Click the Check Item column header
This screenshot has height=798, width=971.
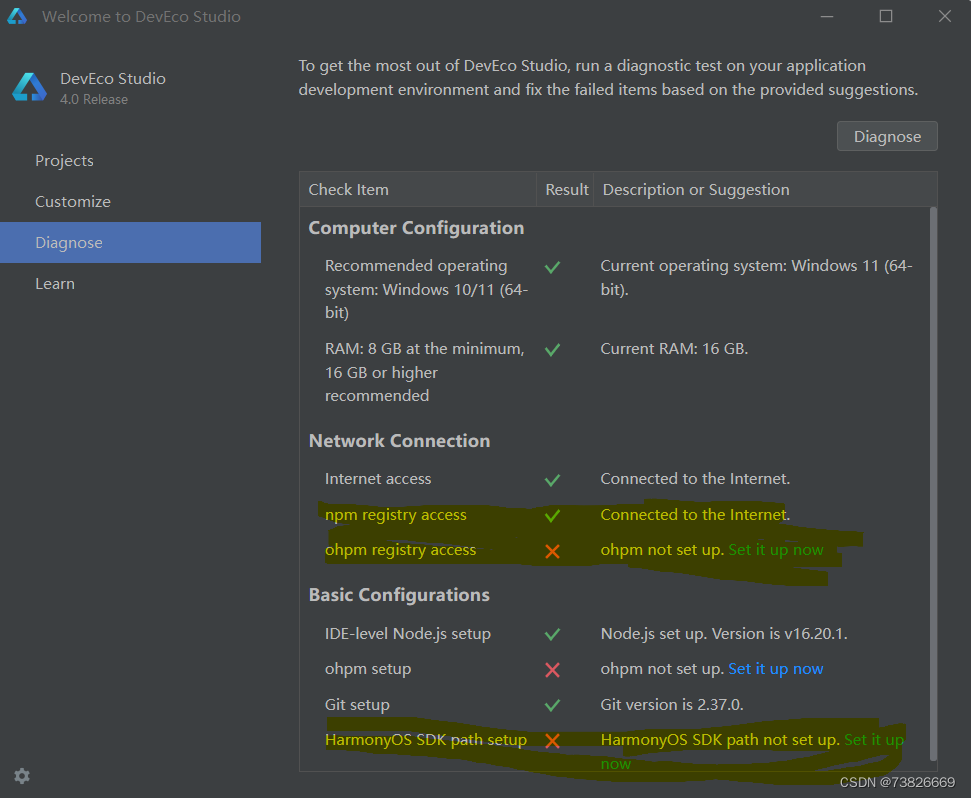(x=418, y=189)
